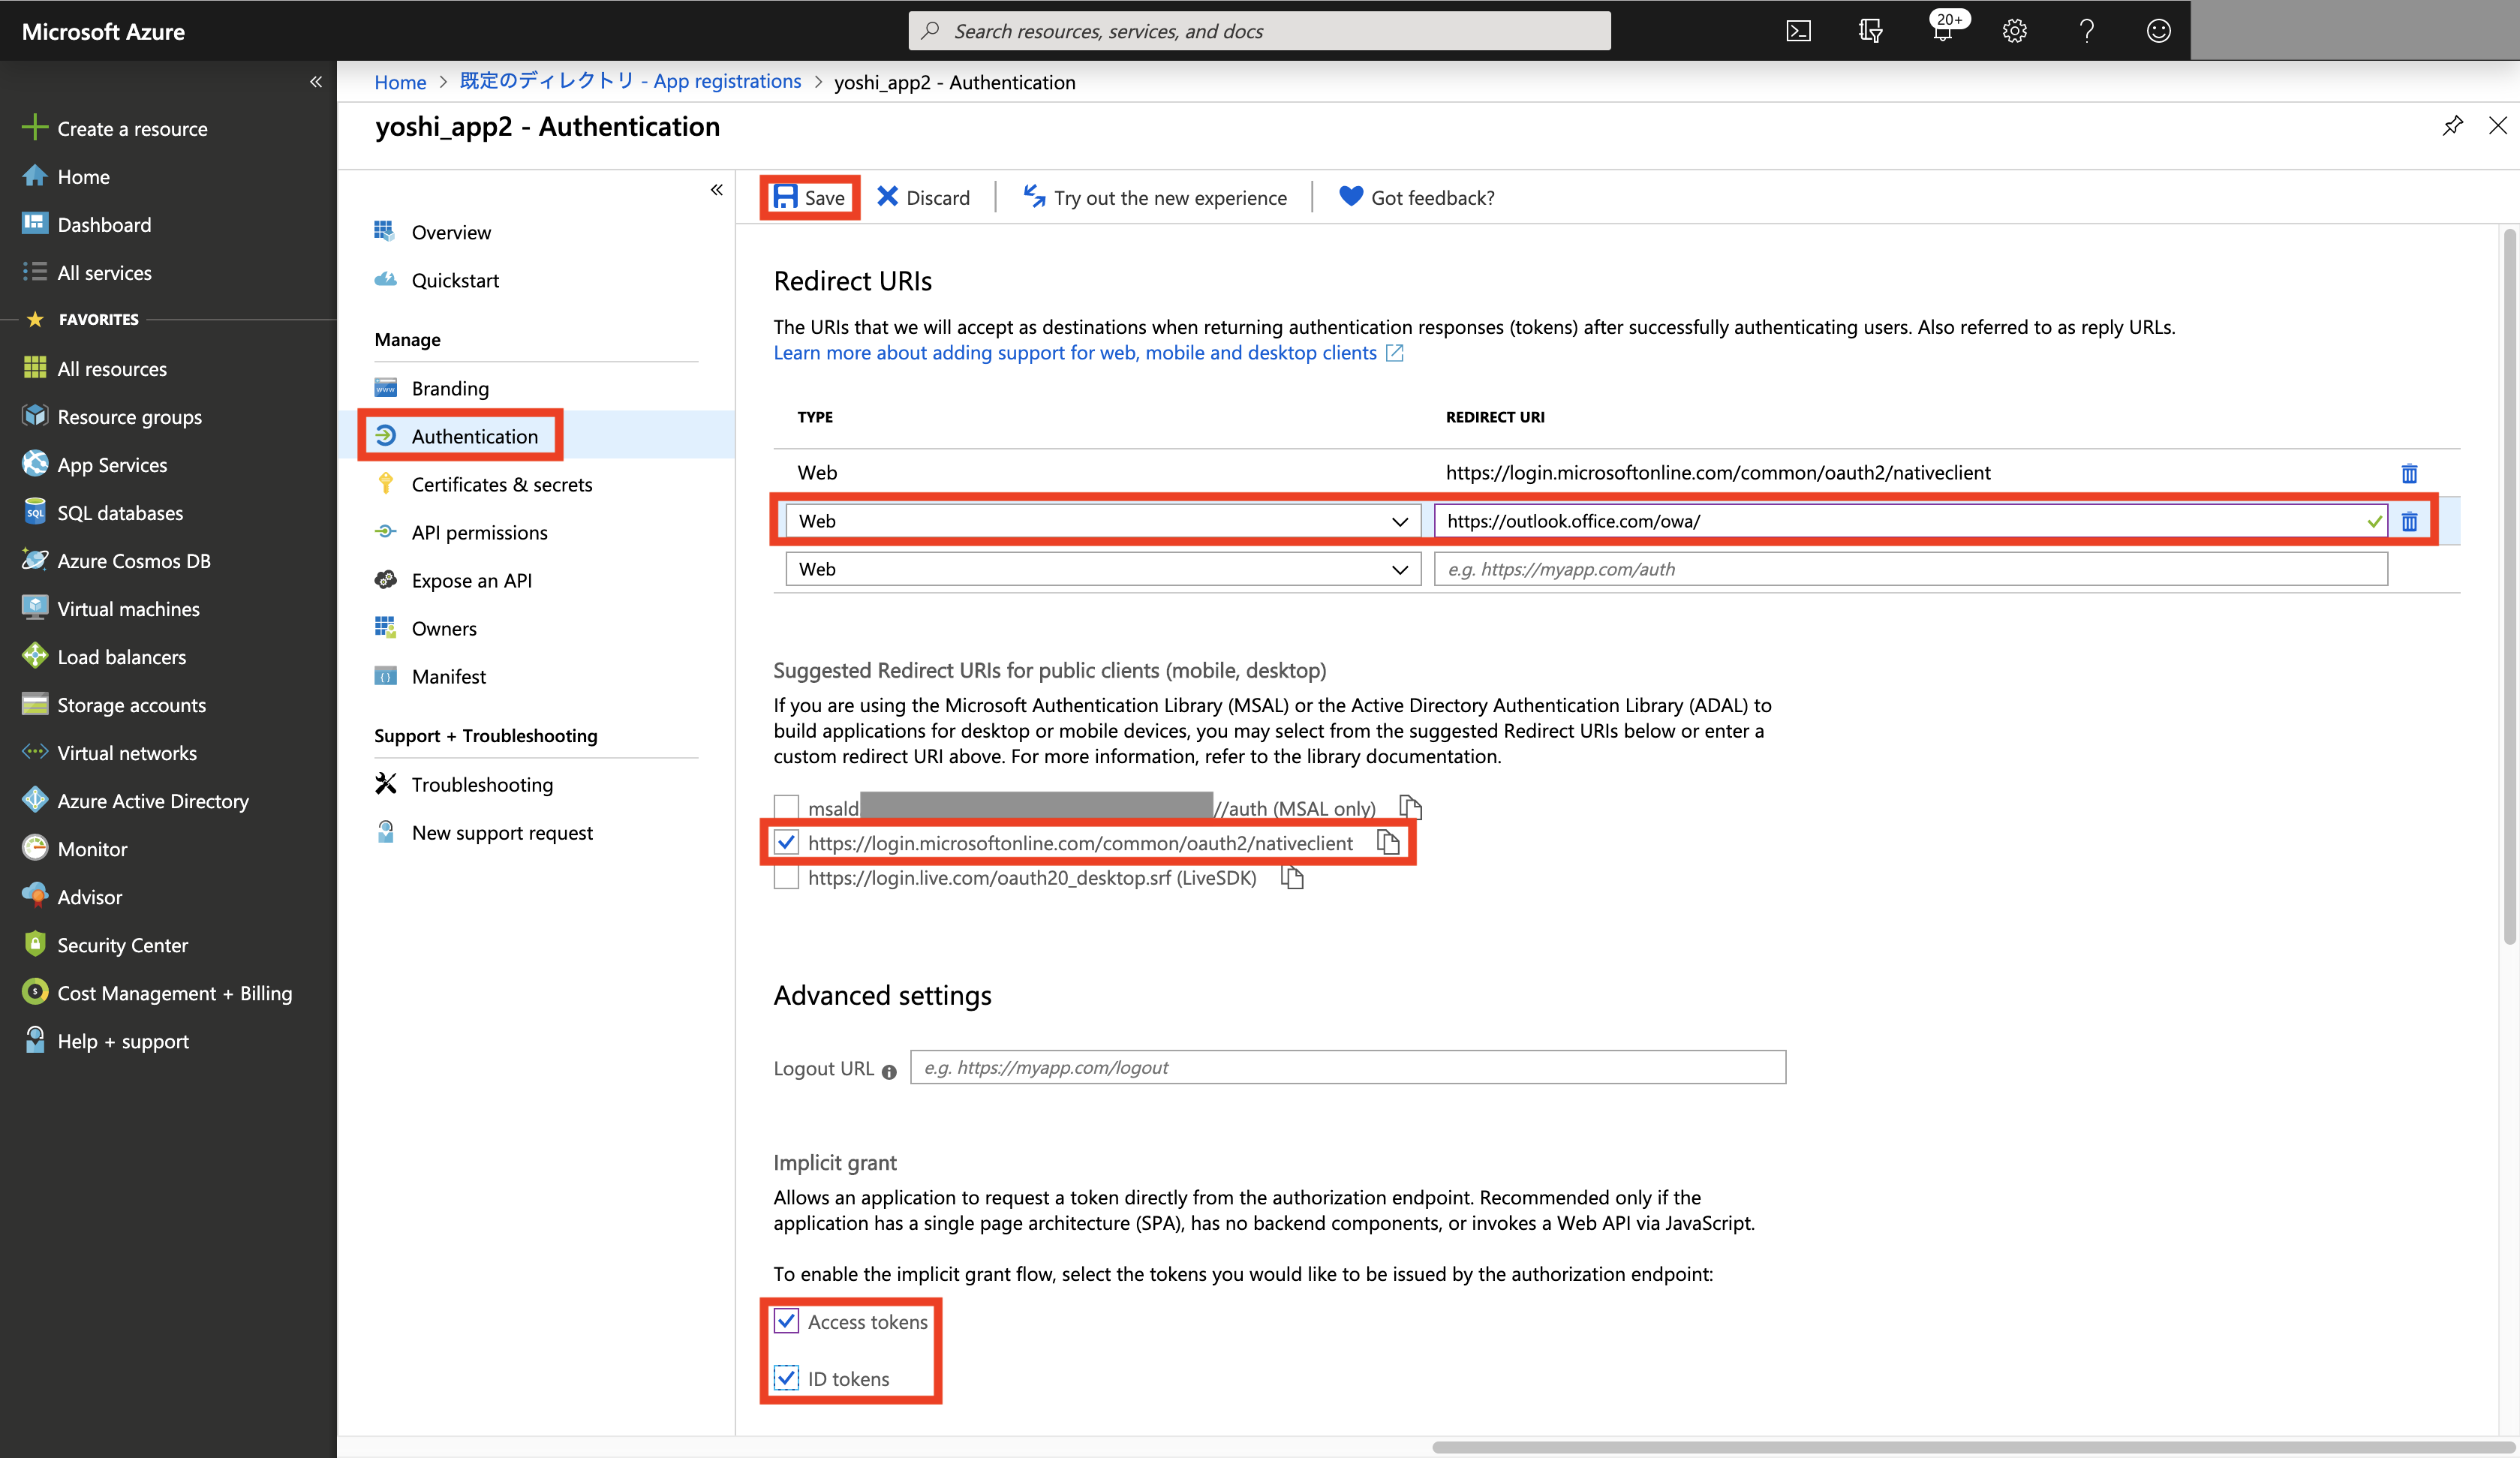Collapse the main Azure sidebar
The height and width of the screenshot is (1458, 2520).
pos(316,82)
